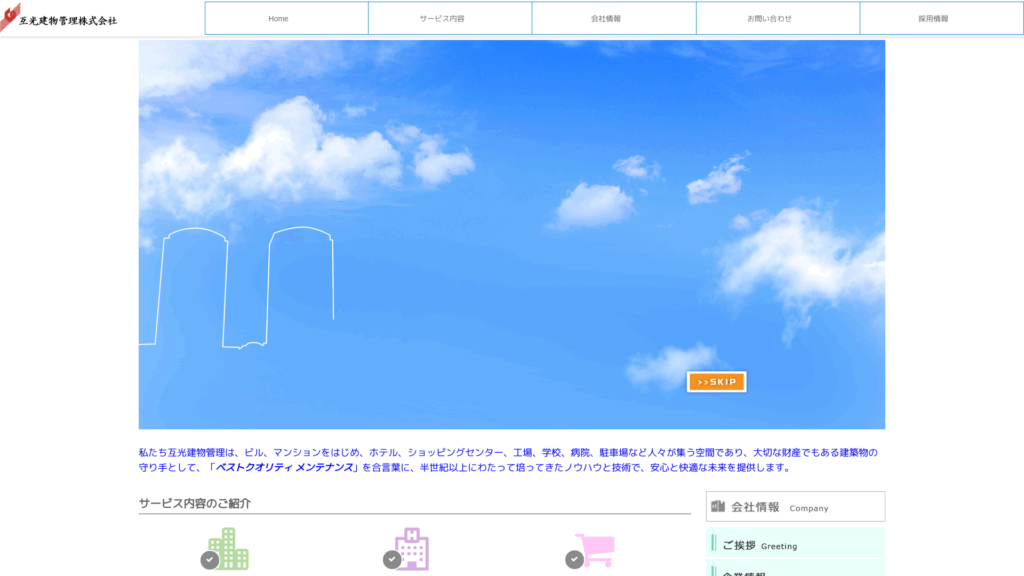Open the お問い合わせ navigation tab
This screenshot has height=576, width=1024.
pyautogui.click(x=777, y=18)
